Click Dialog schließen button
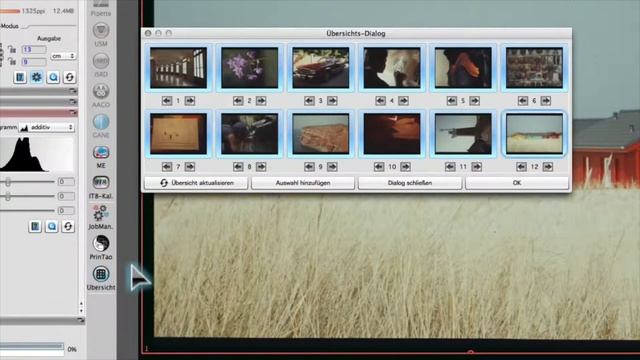640x360 pixels. 410,183
